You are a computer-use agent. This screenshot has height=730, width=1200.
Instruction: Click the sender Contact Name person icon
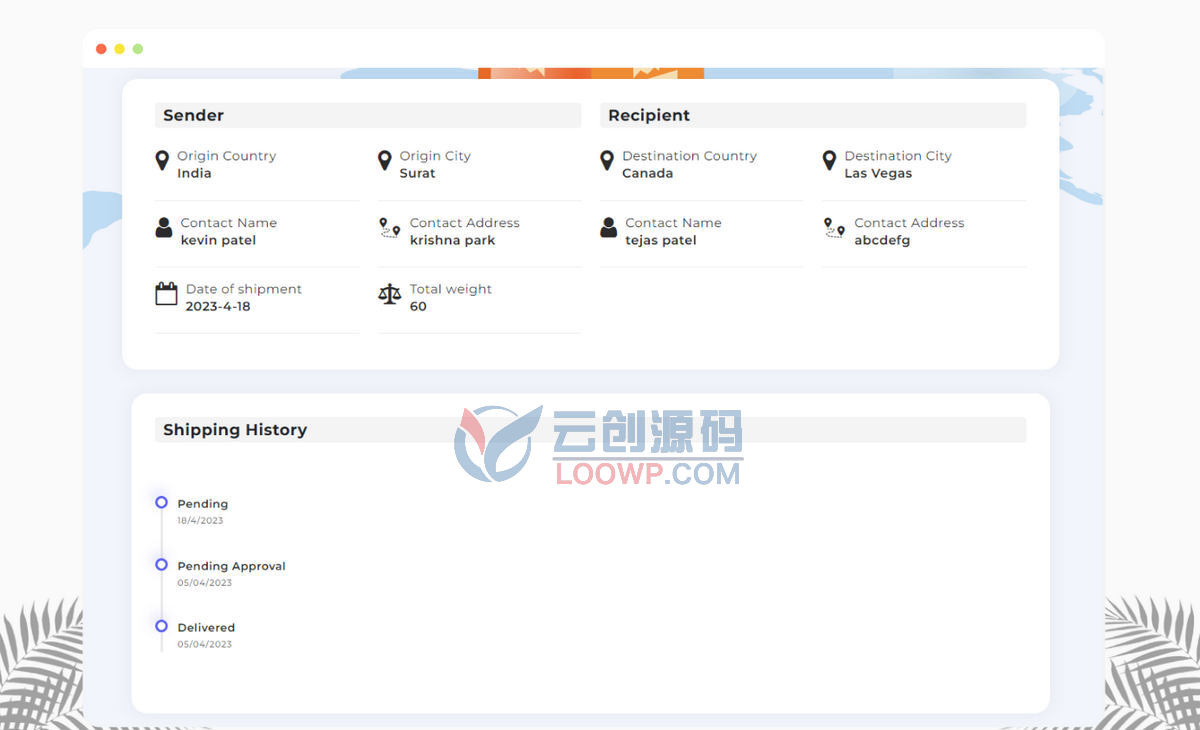point(164,228)
